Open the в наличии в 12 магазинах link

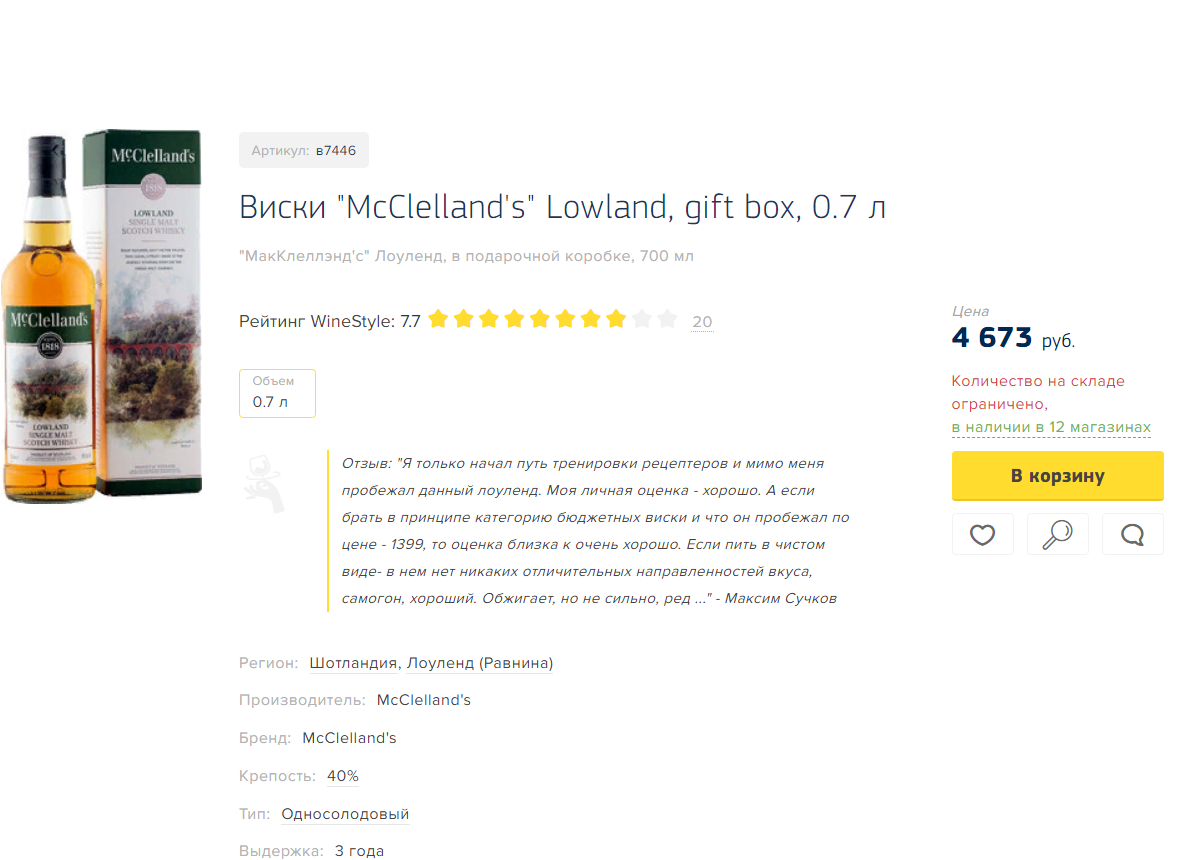(1051, 427)
